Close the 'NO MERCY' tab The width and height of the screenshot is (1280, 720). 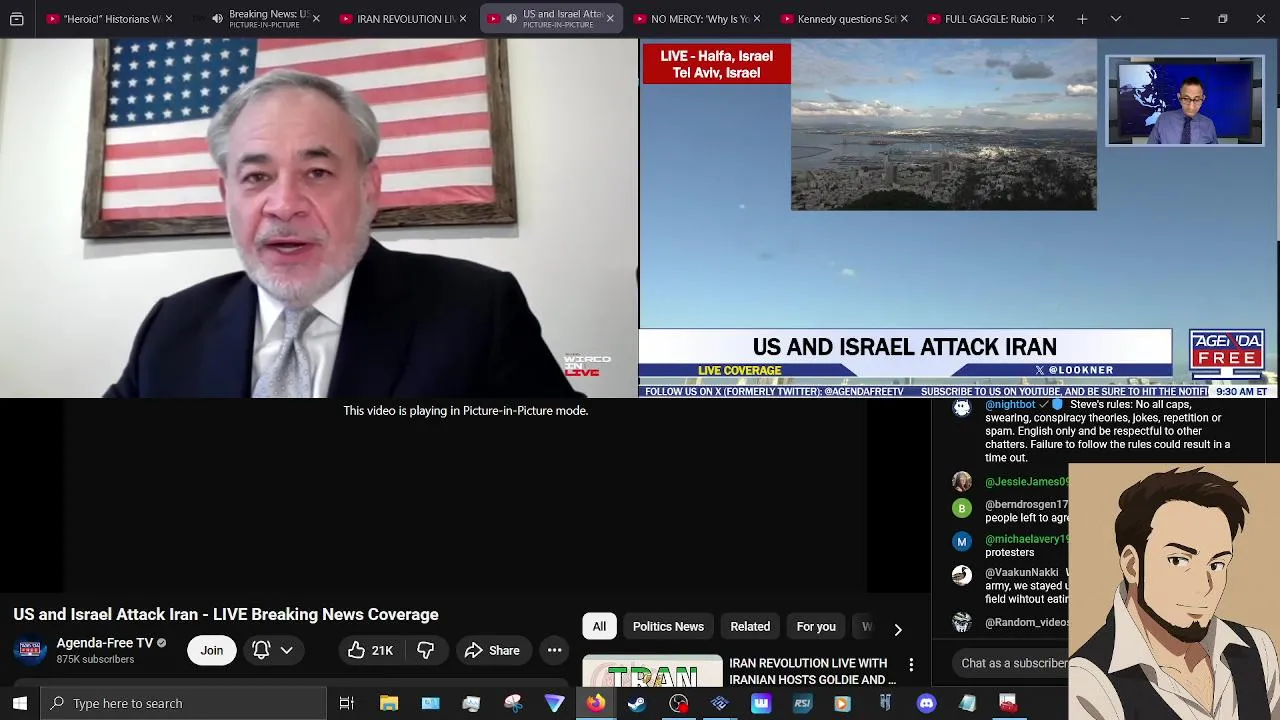(757, 19)
